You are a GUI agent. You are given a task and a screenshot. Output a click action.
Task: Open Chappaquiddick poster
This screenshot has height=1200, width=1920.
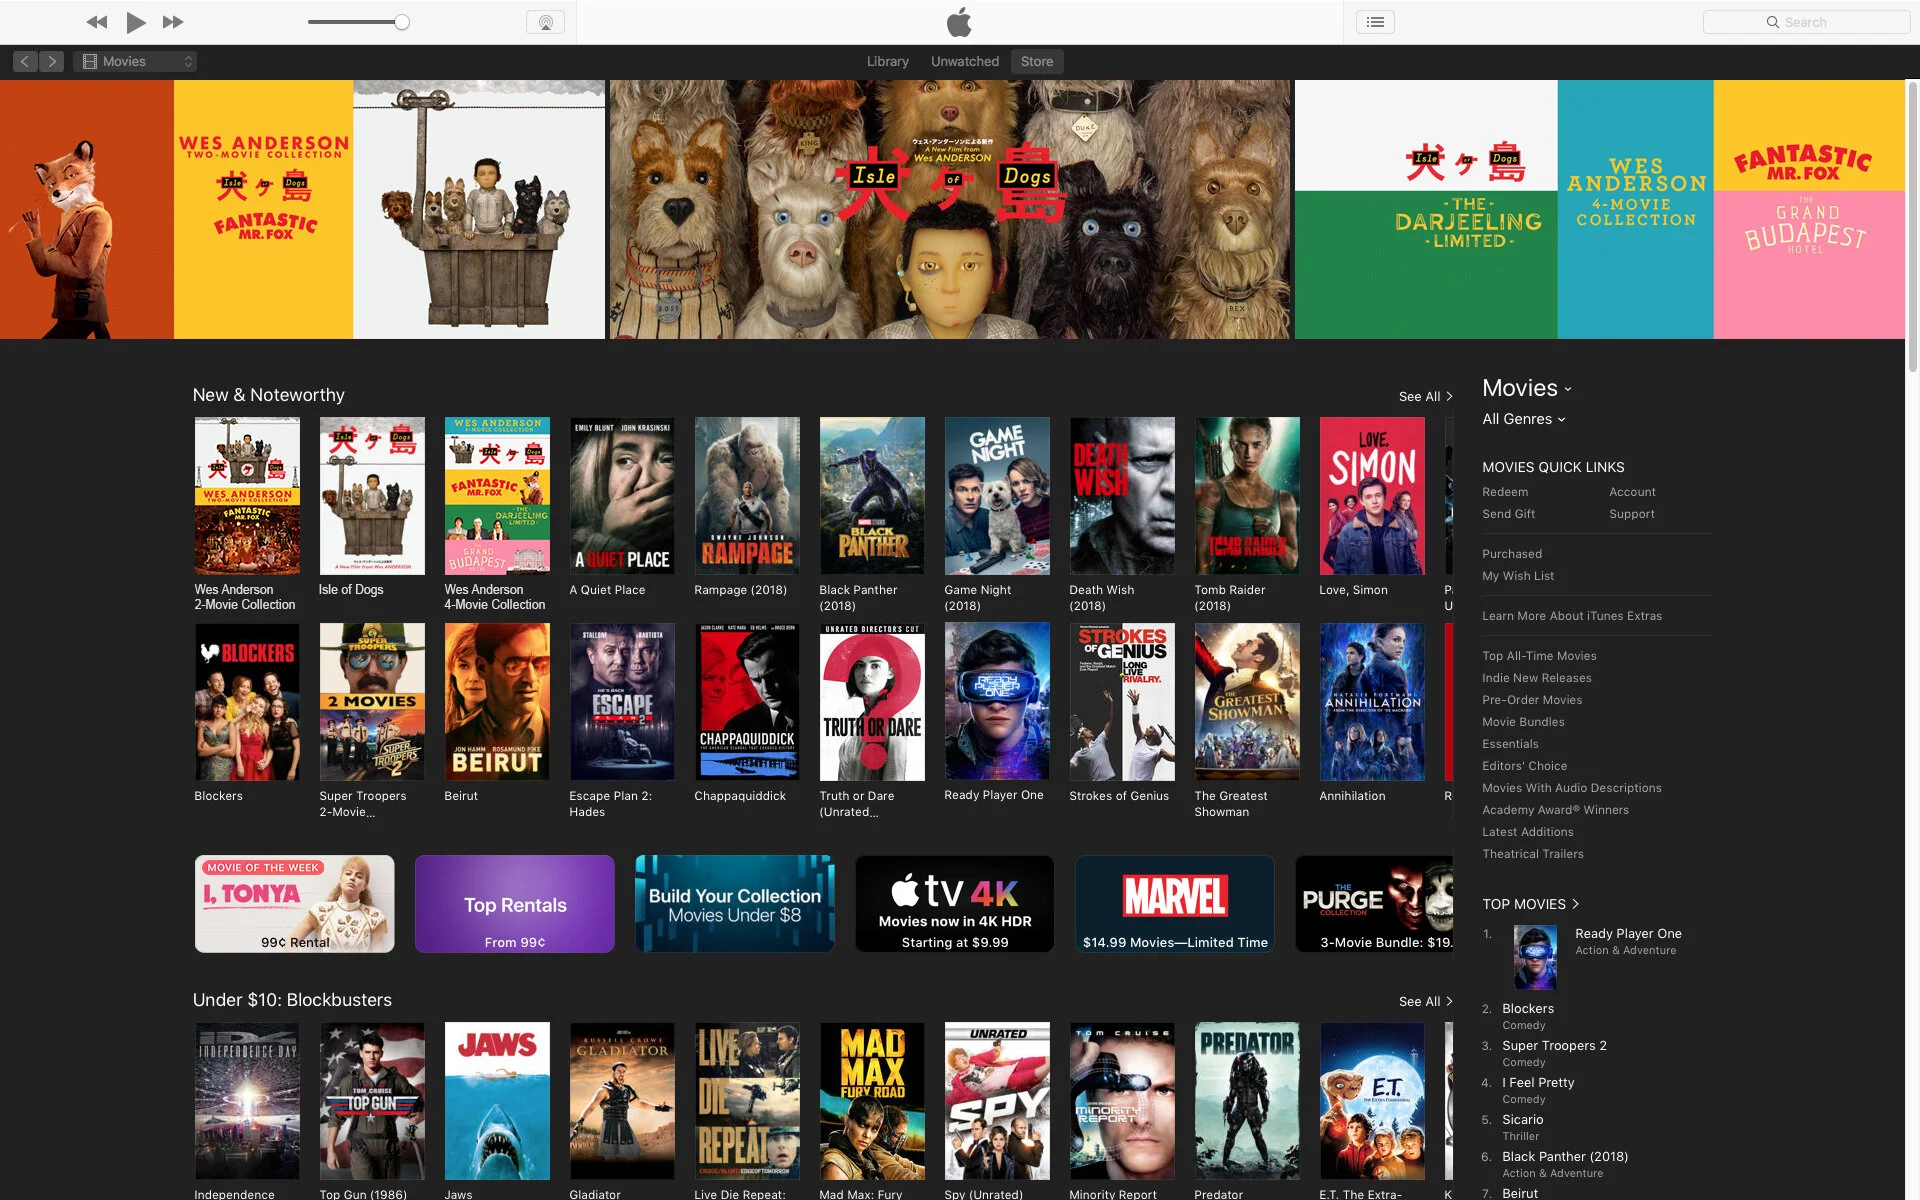pos(747,702)
